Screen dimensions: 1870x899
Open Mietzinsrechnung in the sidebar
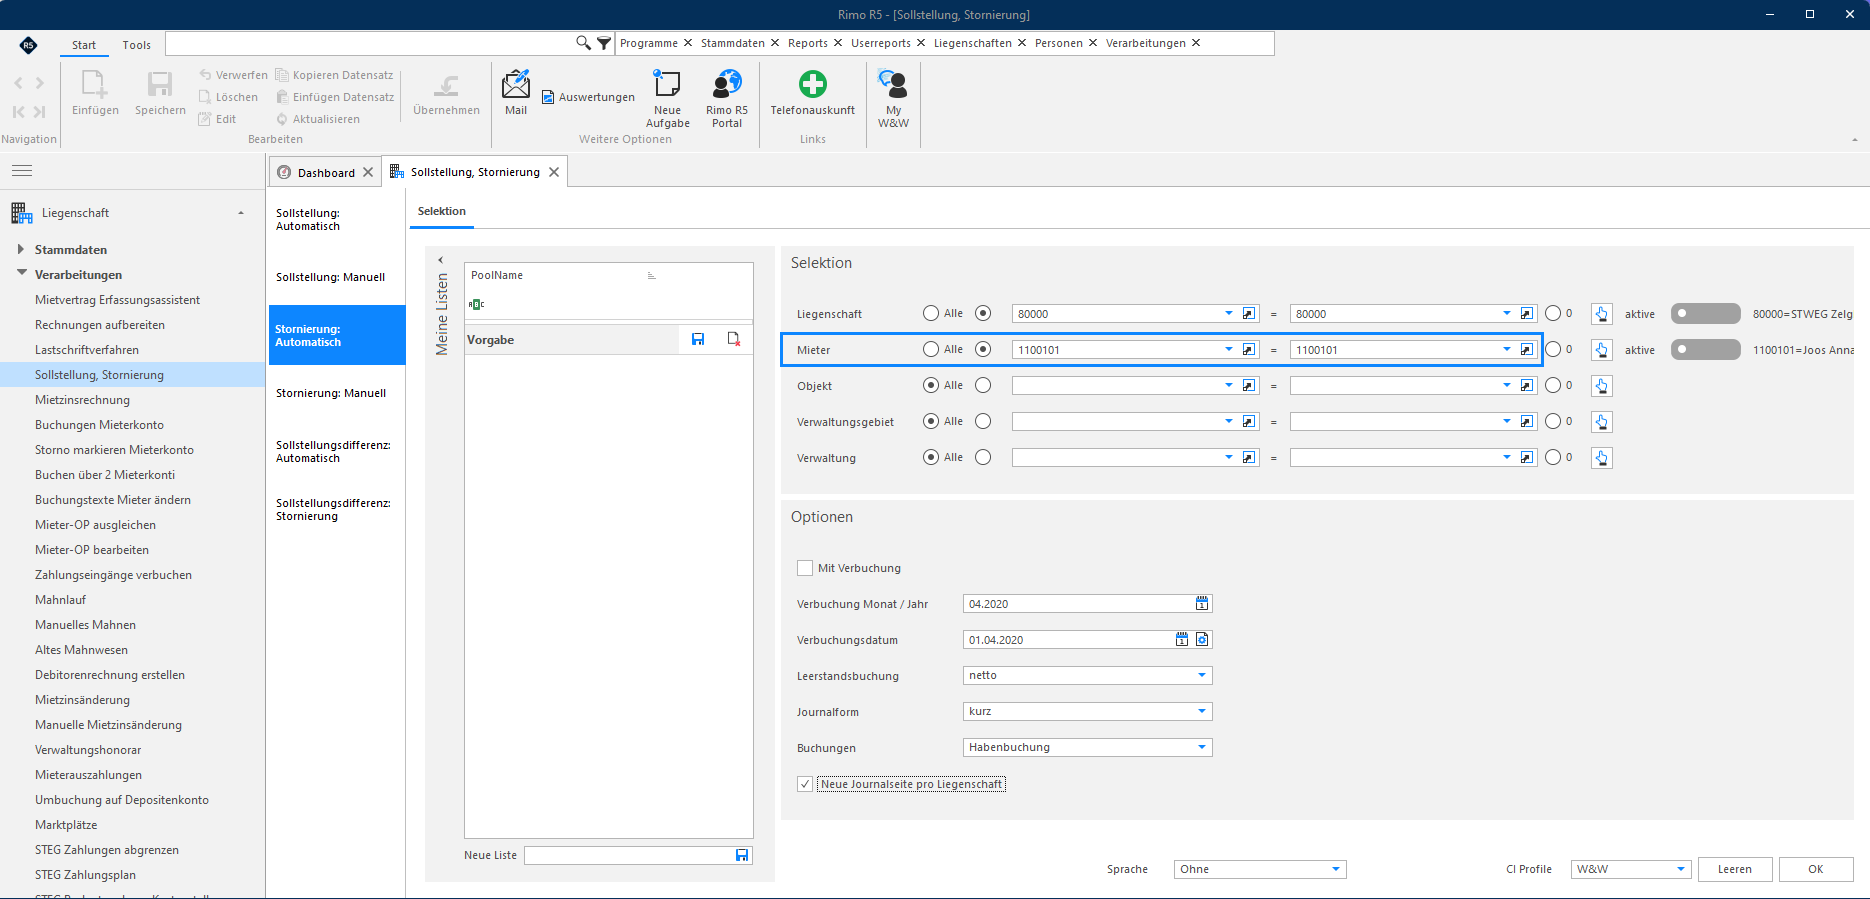[82, 400]
